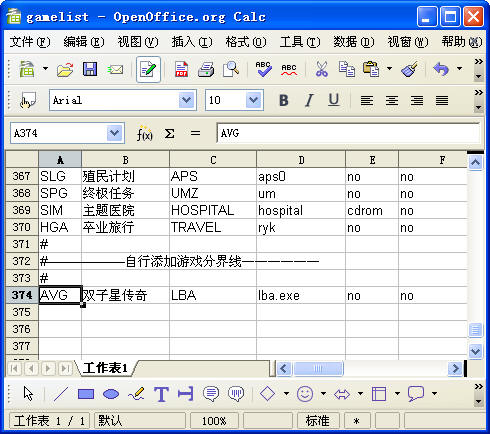Export directly as PDF icon
490x434 pixels.
181,69
